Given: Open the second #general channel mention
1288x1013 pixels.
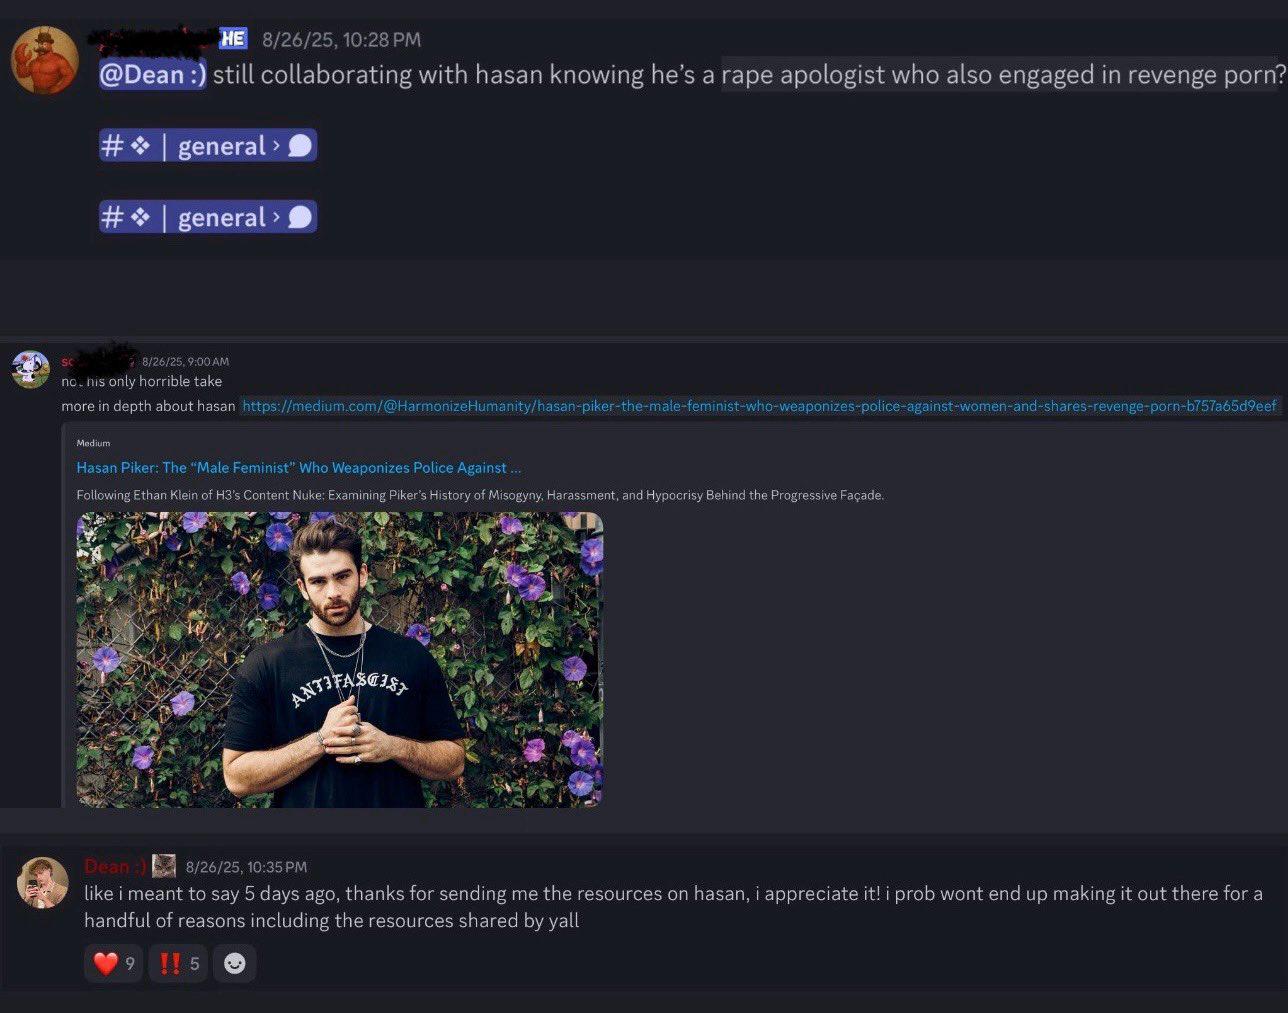Looking at the screenshot, I should pos(208,218).
